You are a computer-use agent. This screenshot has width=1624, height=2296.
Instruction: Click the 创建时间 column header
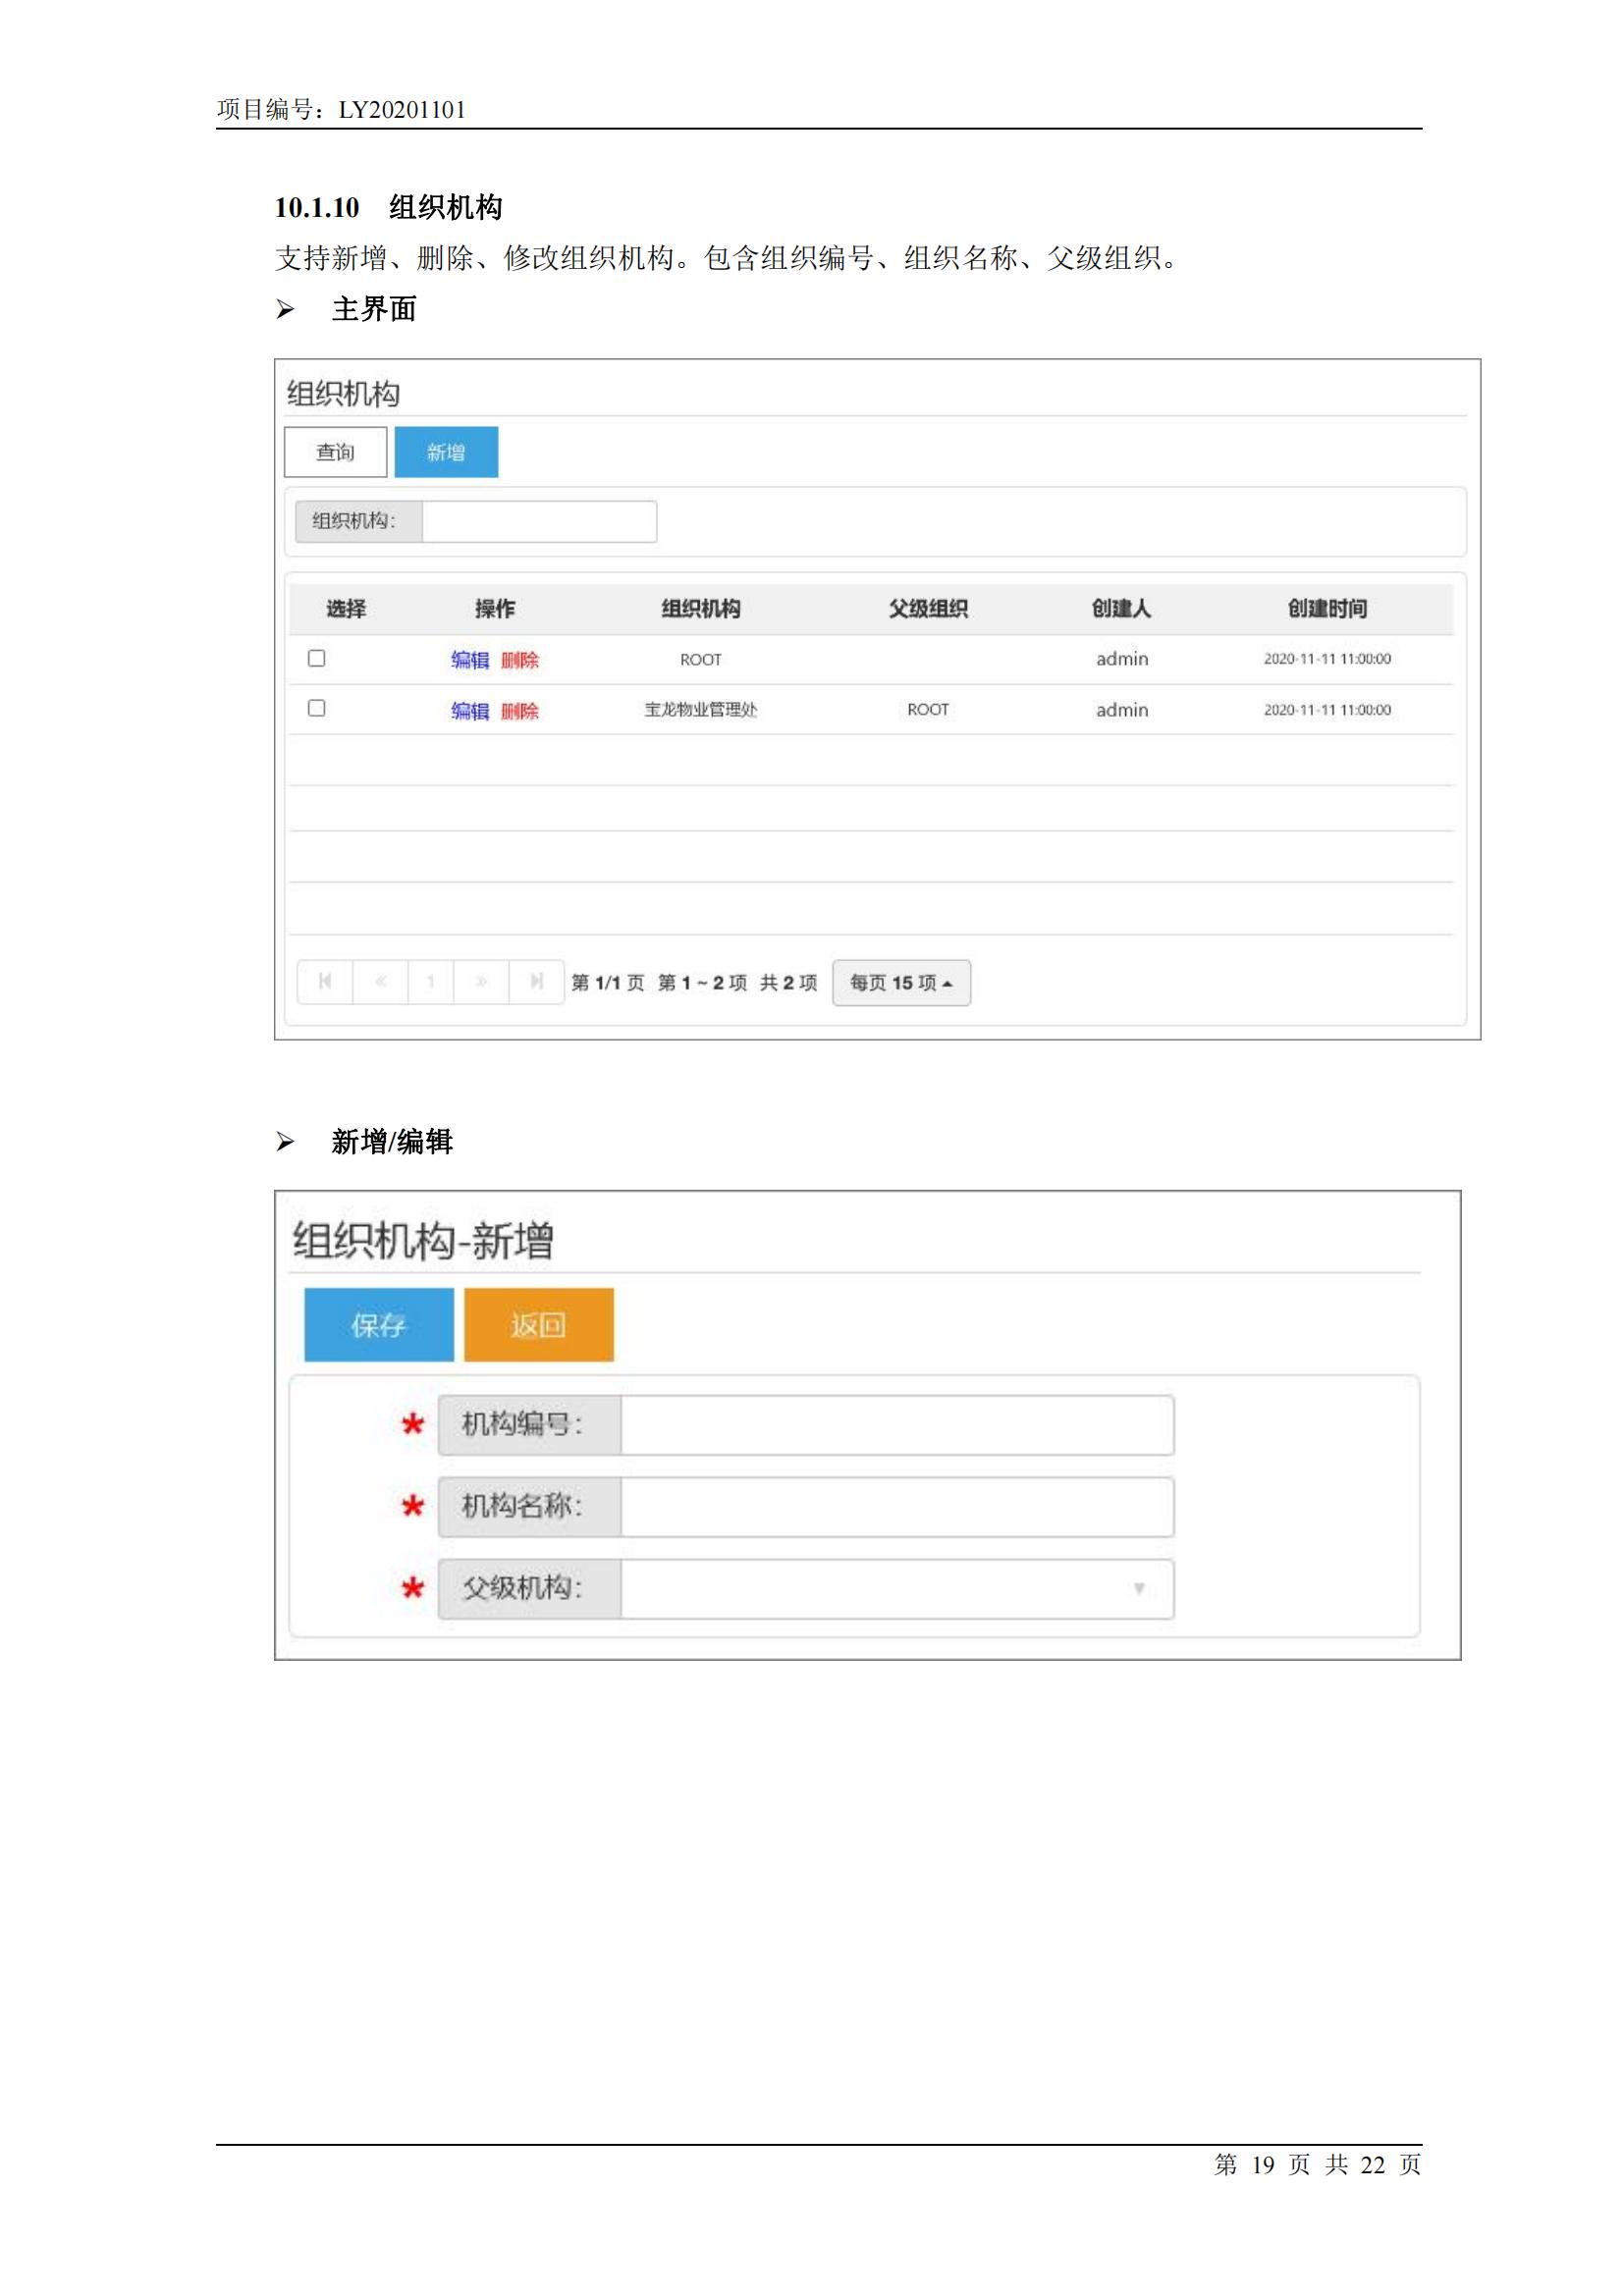coord(1327,609)
